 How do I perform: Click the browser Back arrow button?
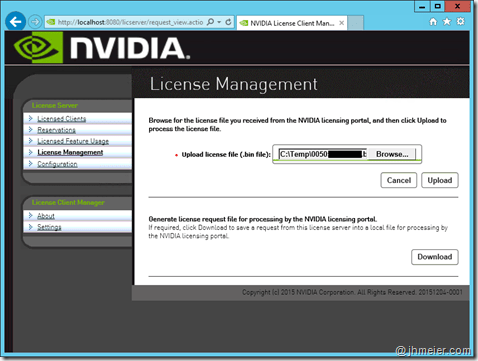[16, 22]
